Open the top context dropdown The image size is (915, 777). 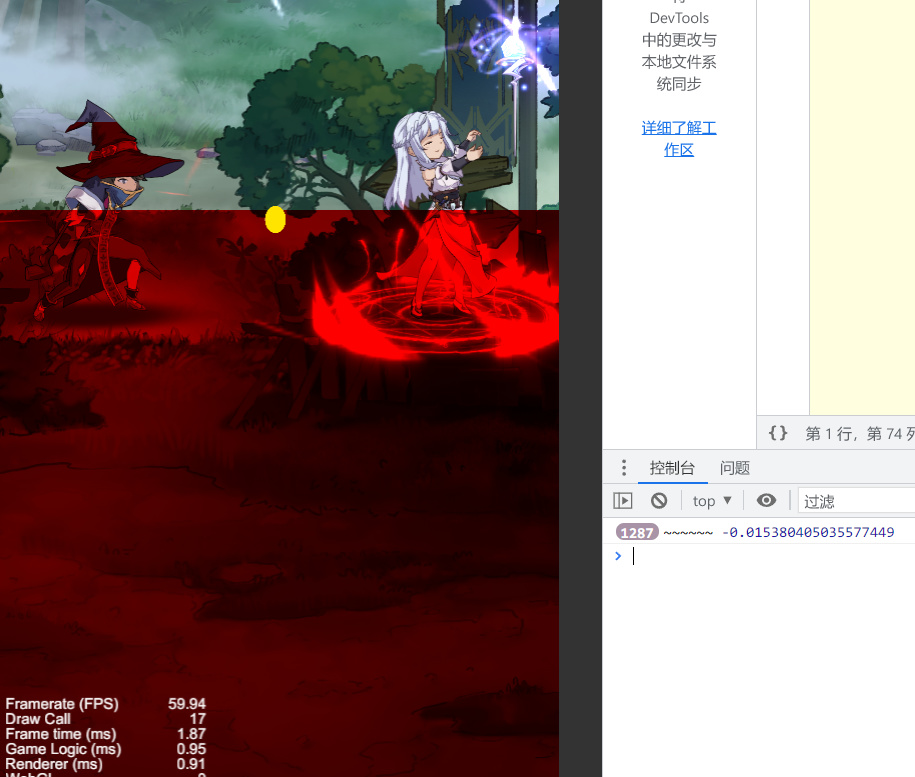712,501
